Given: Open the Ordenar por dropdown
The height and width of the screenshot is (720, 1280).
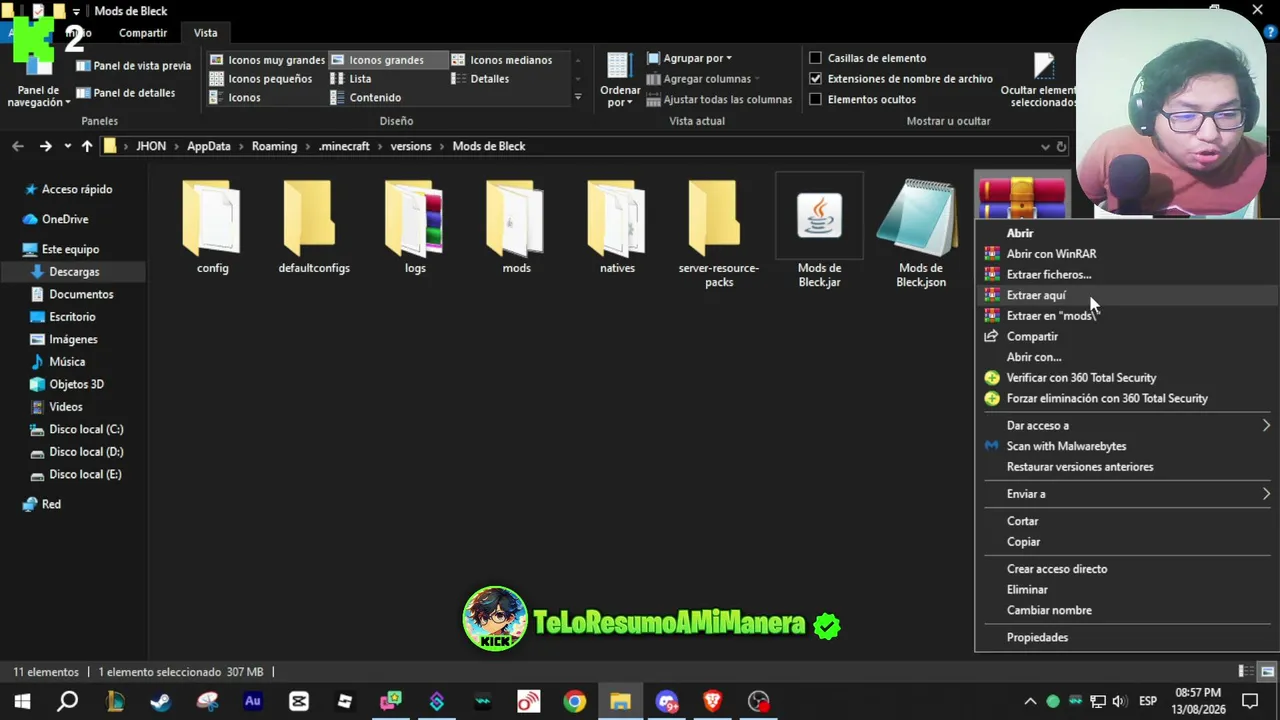Looking at the screenshot, I should 620,80.
